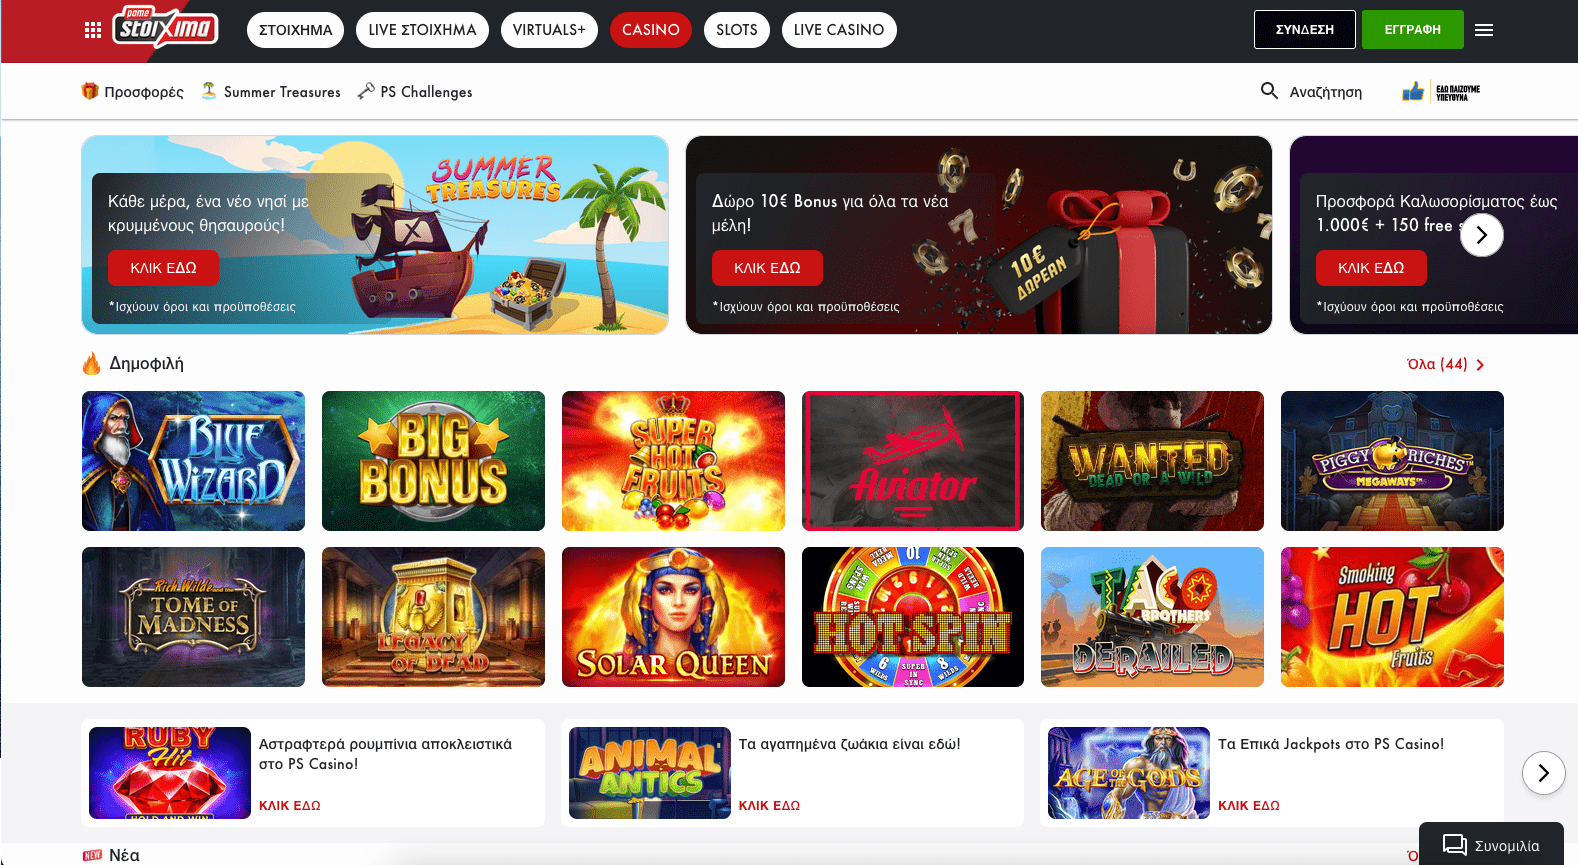Expand all popular games Όλα (44)
Image resolution: width=1578 pixels, height=865 pixels.
1445,364
